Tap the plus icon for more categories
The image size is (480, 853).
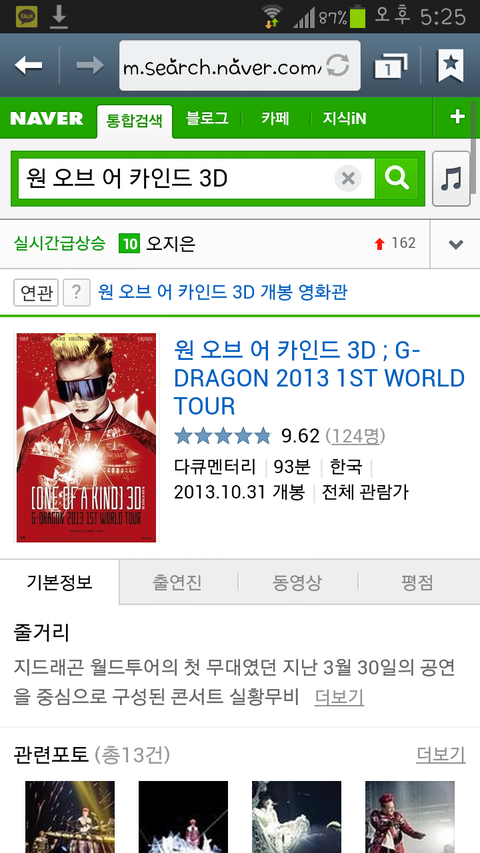457,117
